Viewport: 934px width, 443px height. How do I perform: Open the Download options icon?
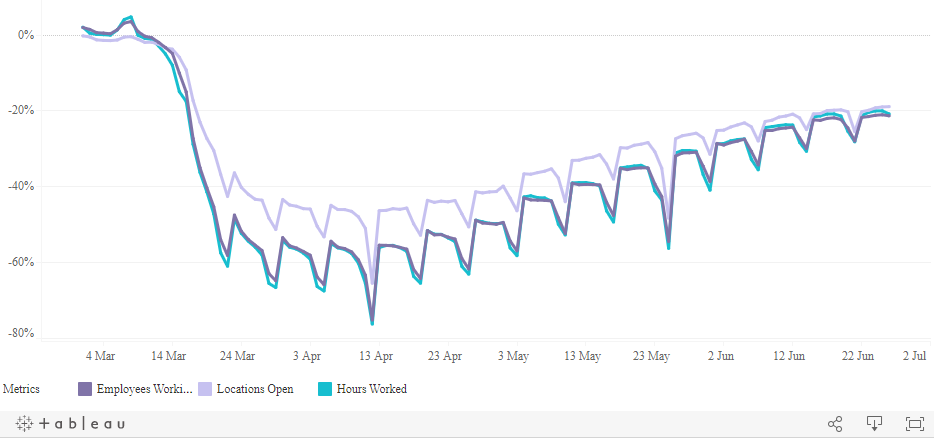click(874, 424)
